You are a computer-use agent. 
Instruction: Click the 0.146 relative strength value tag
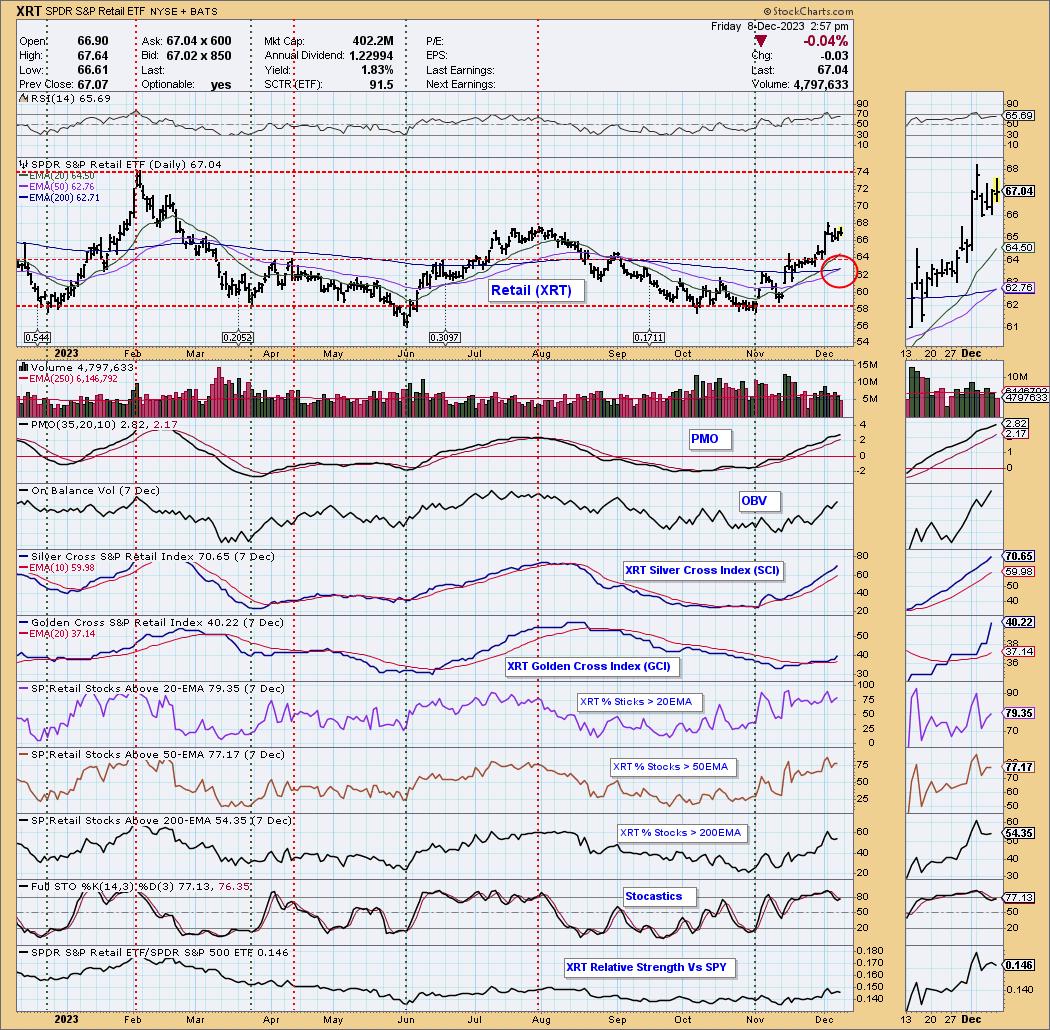coord(1019,965)
